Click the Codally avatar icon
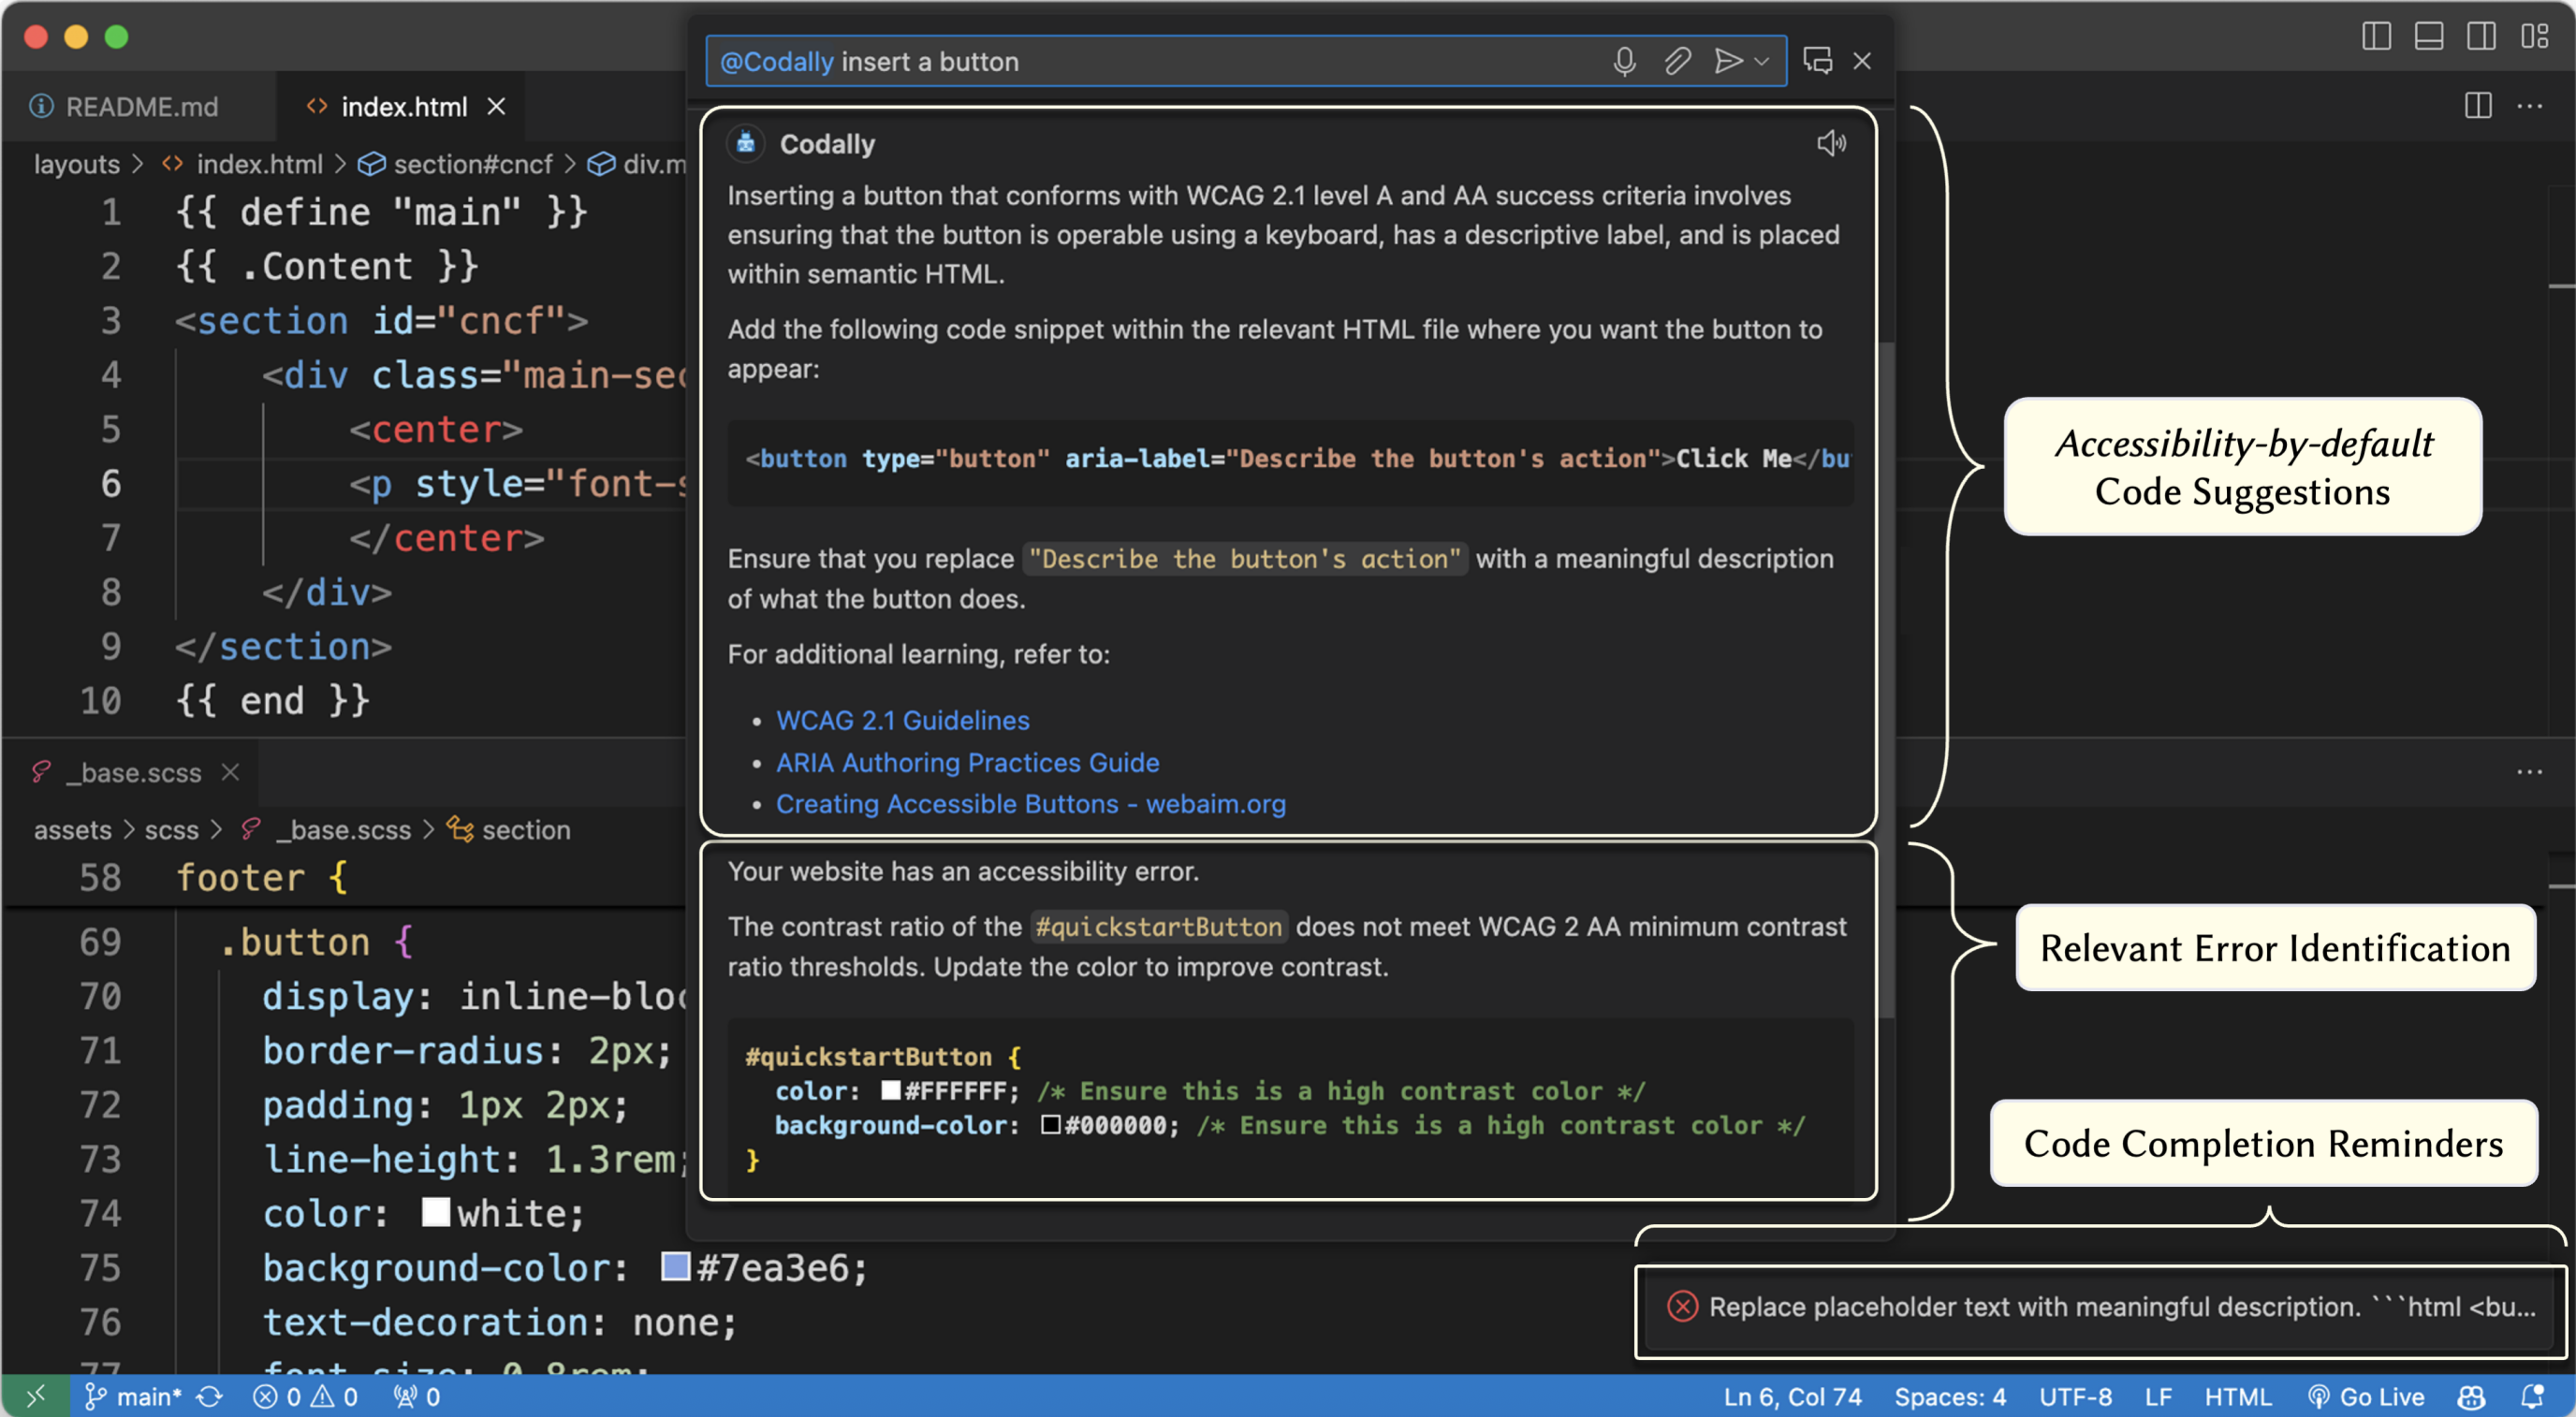 [x=746, y=144]
